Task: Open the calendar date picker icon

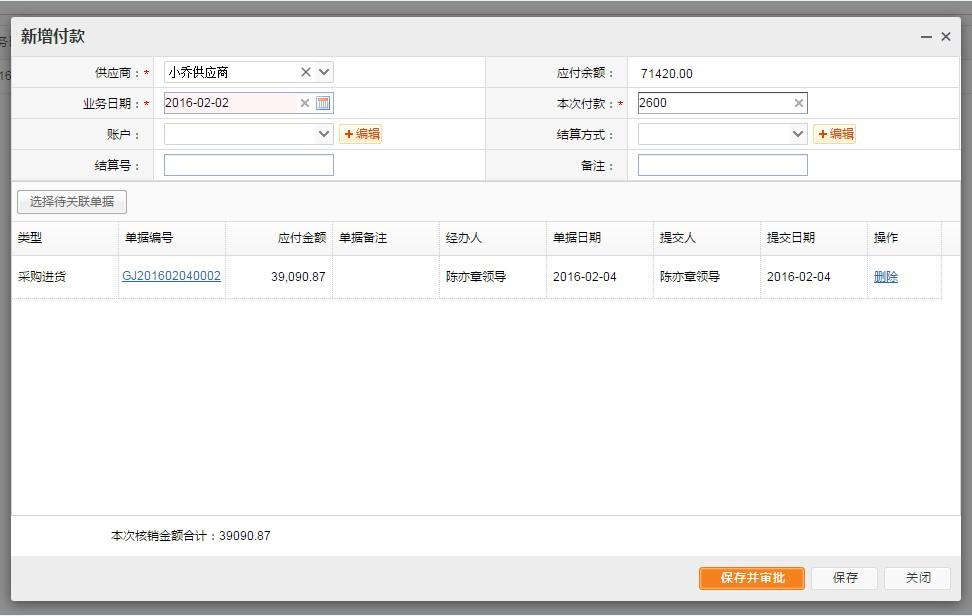Action: 323,103
